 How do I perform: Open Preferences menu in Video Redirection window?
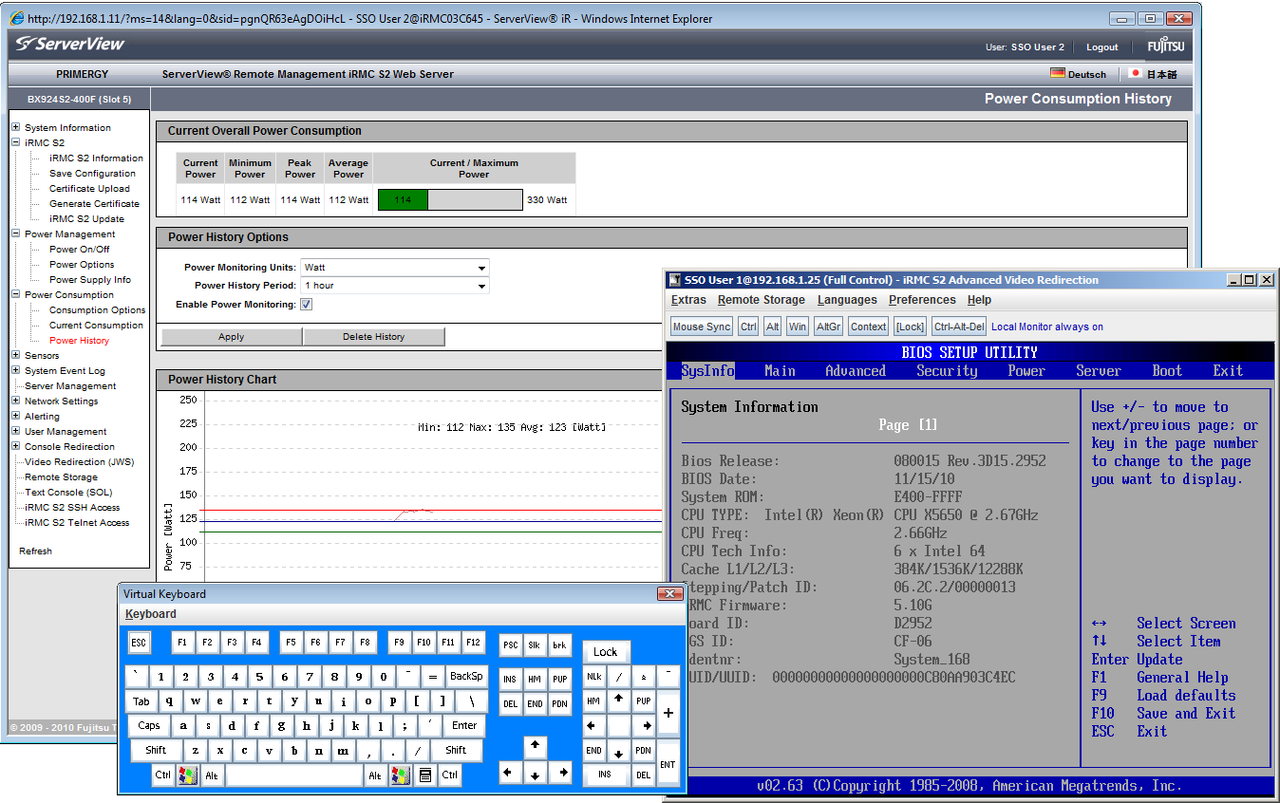(922, 300)
